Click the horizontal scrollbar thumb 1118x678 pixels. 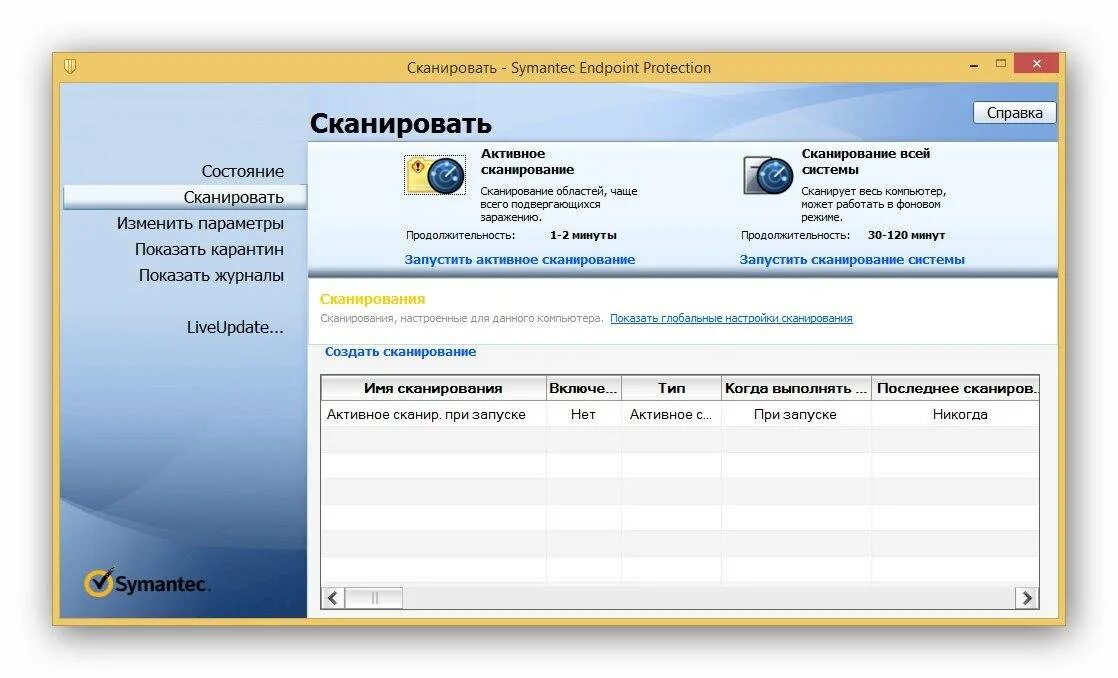(374, 597)
